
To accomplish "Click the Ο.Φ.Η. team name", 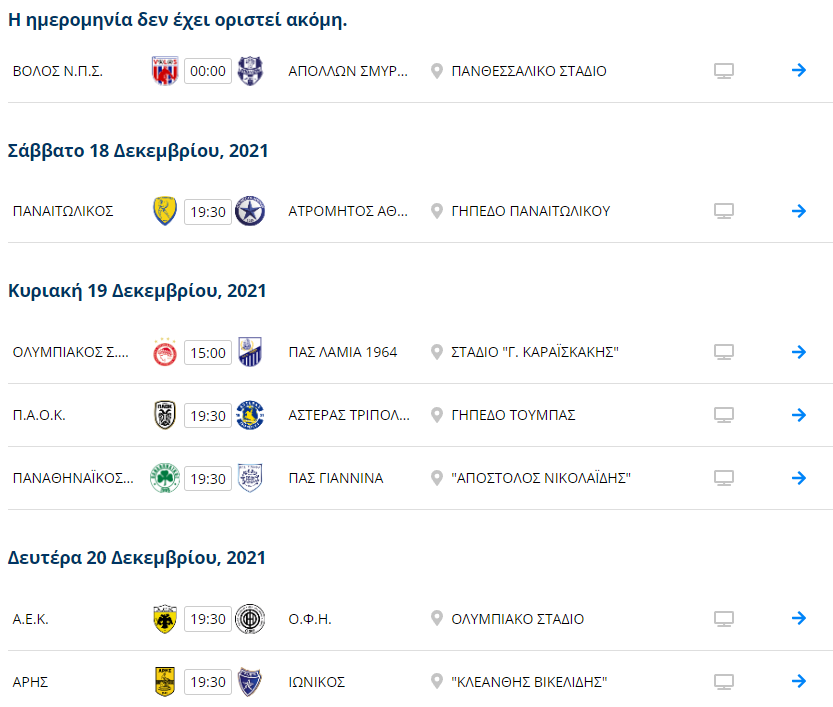I will click(309, 619).
